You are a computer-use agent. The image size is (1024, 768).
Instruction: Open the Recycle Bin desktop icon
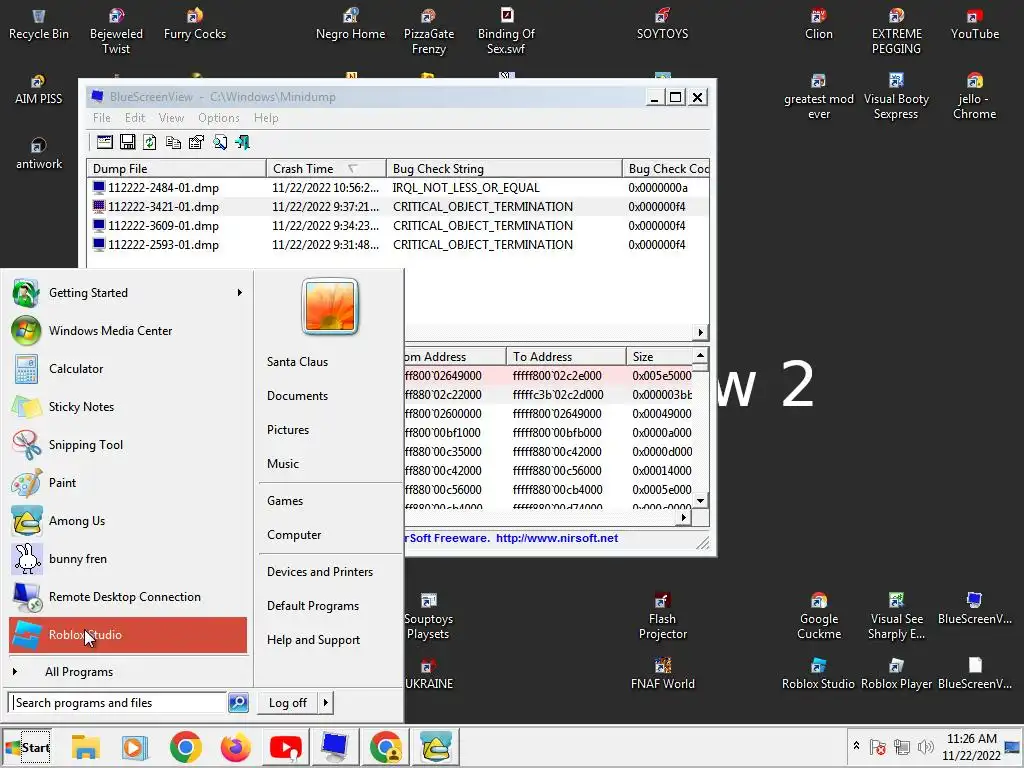[x=39, y=24]
